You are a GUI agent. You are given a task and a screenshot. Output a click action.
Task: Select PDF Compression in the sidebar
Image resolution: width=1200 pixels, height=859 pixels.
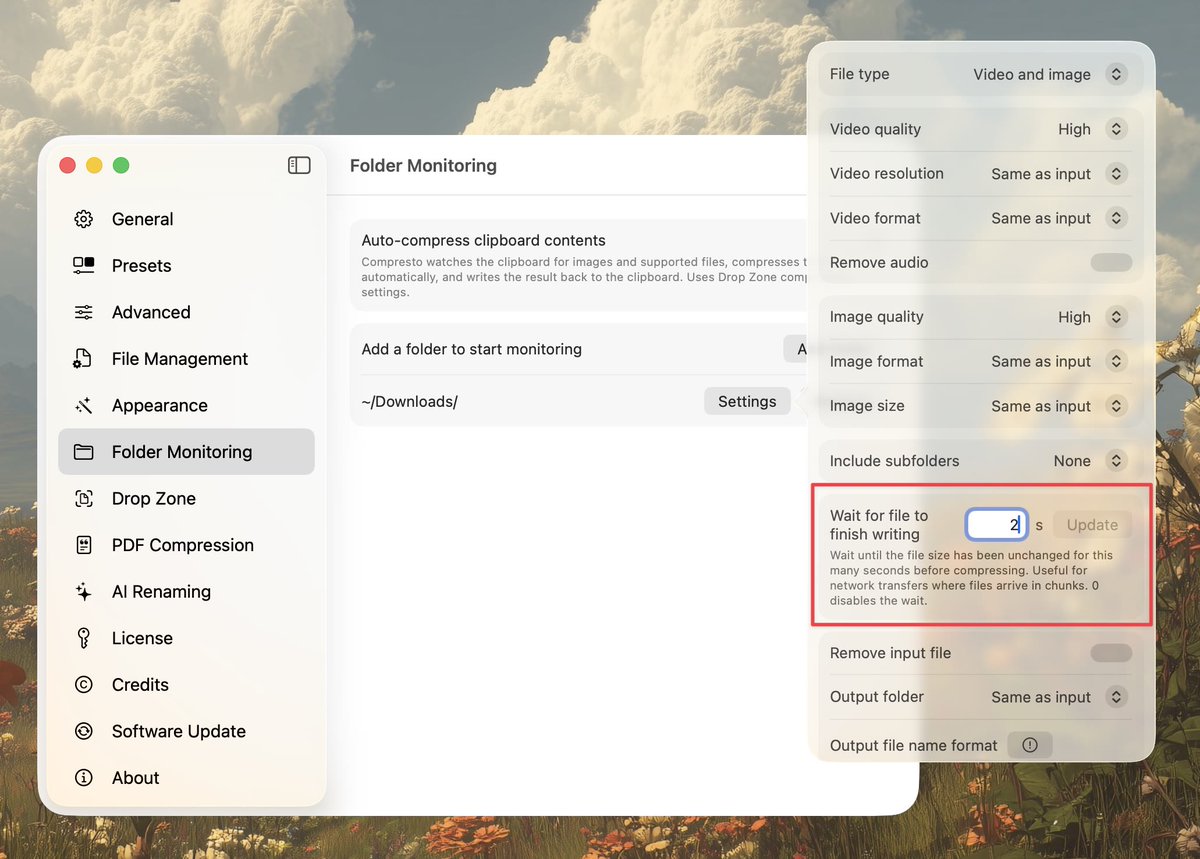[x=187, y=545]
